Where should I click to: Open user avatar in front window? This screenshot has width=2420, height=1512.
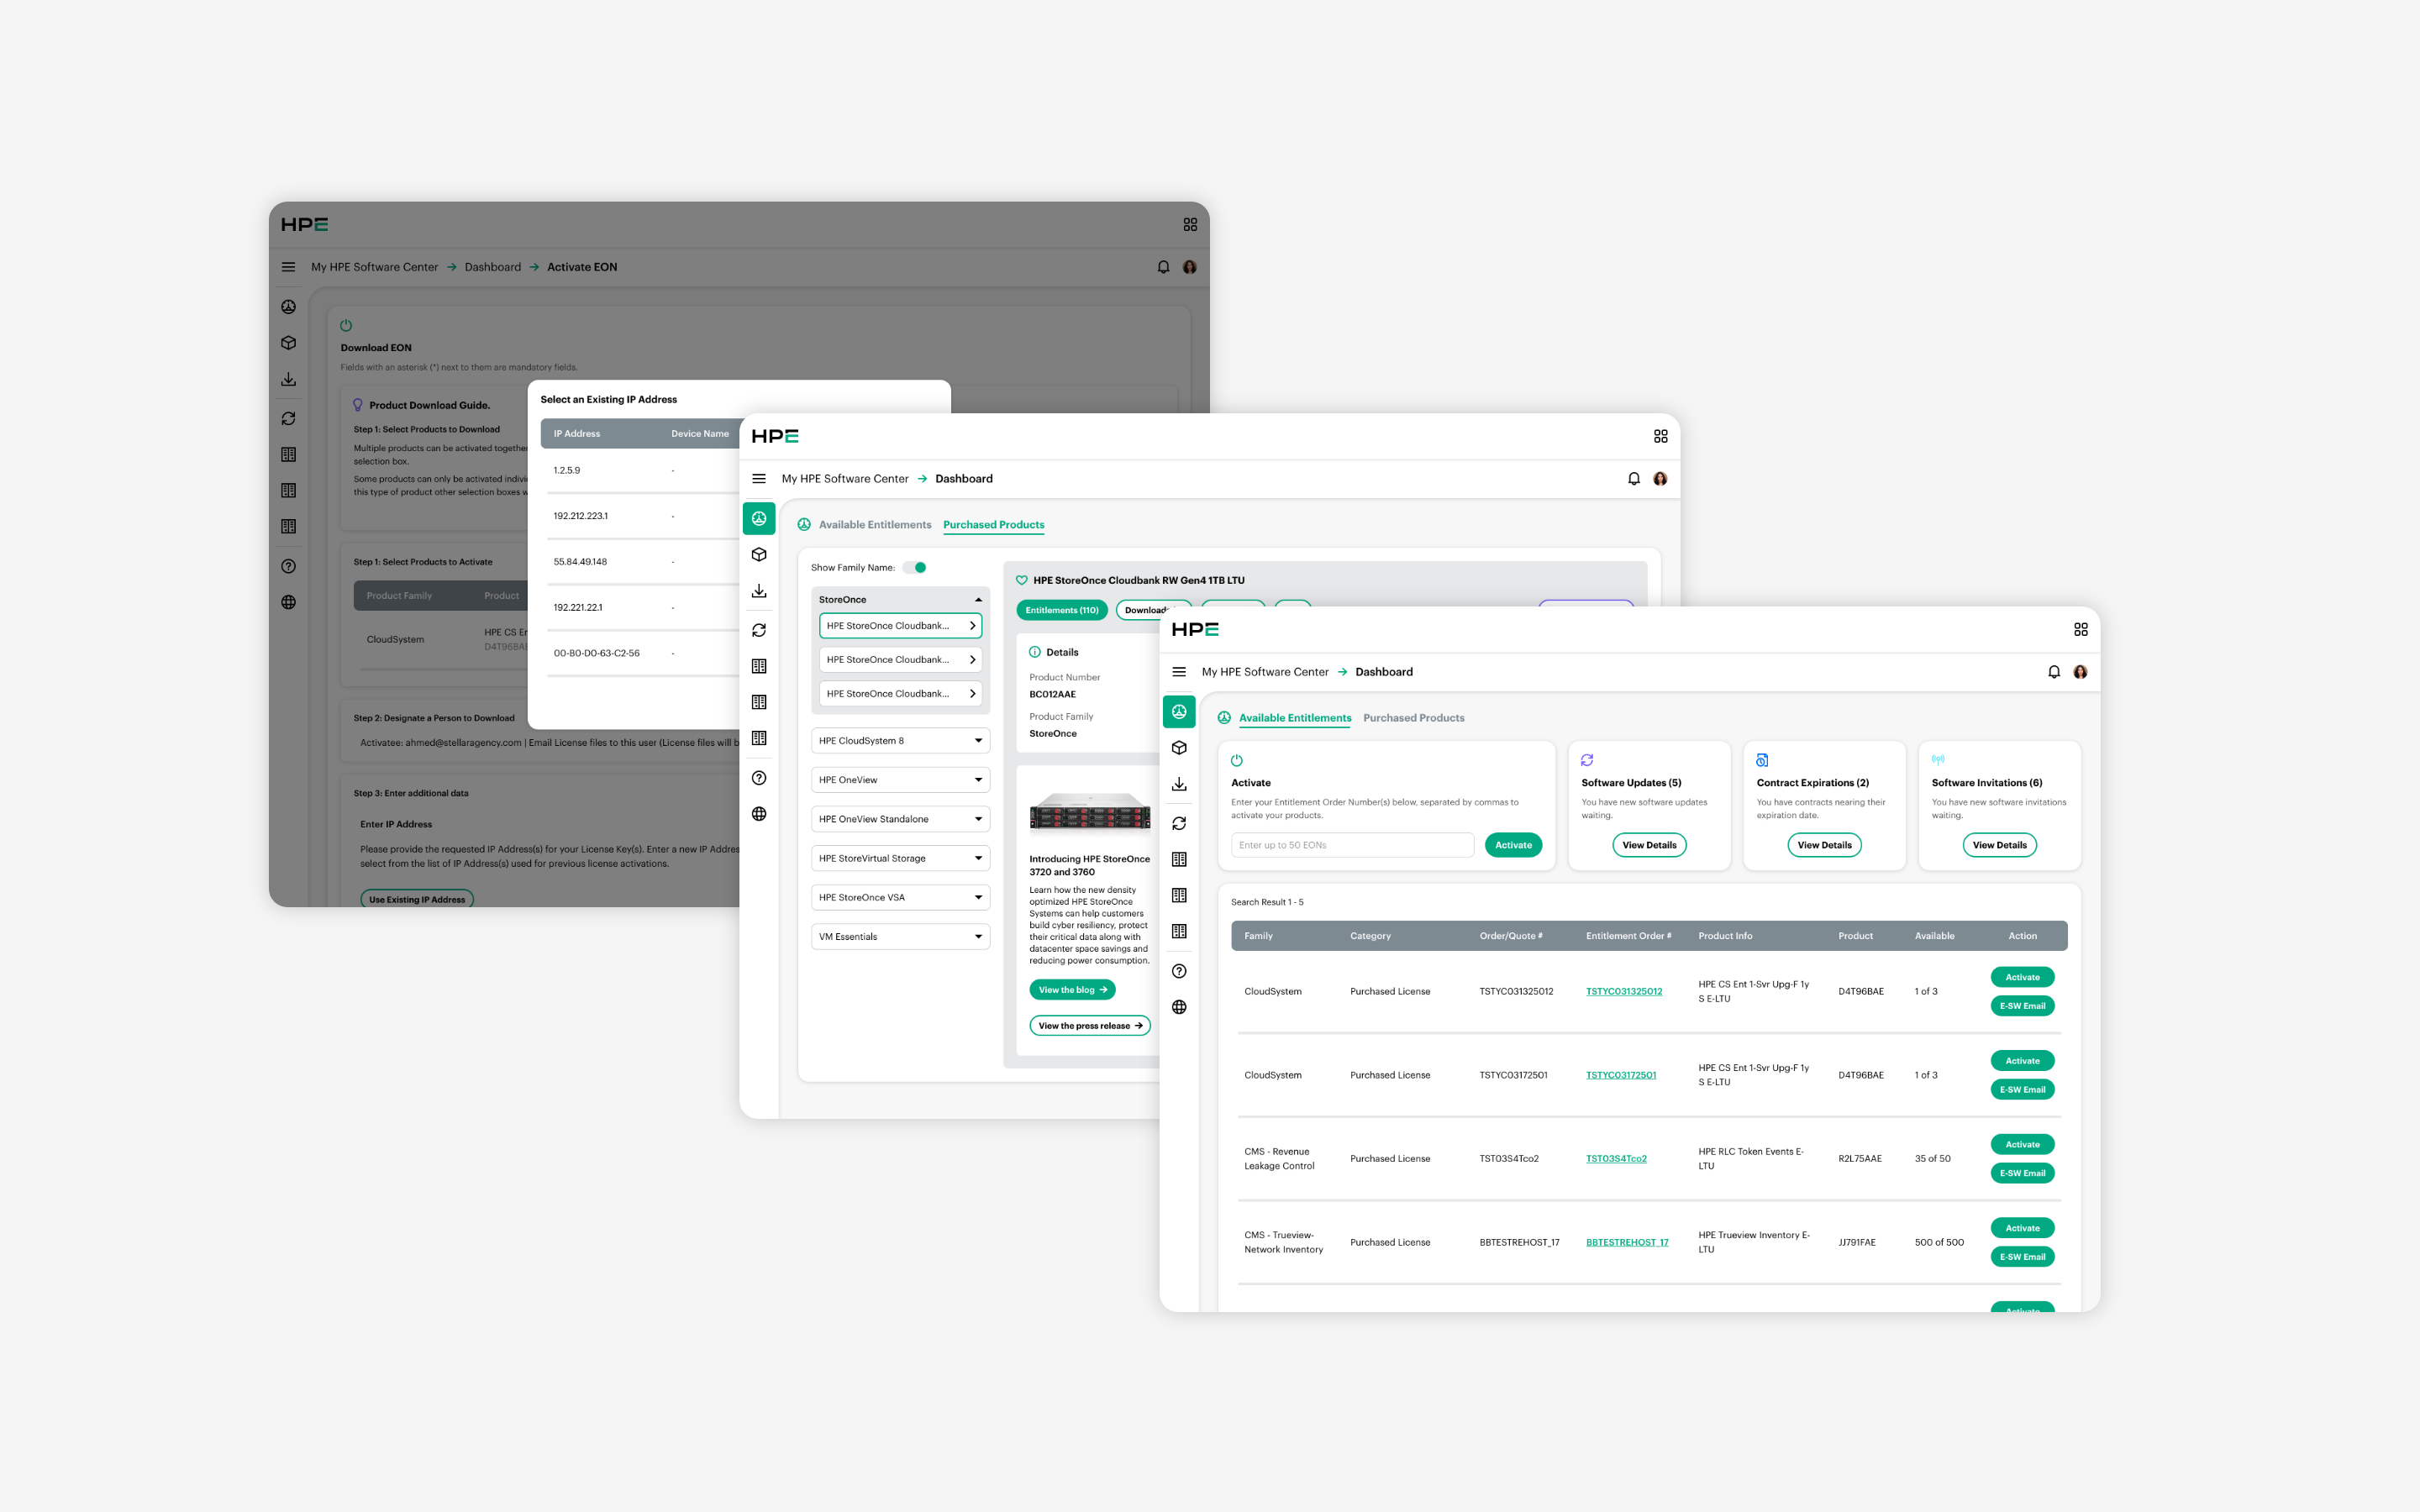(2080, 672)
